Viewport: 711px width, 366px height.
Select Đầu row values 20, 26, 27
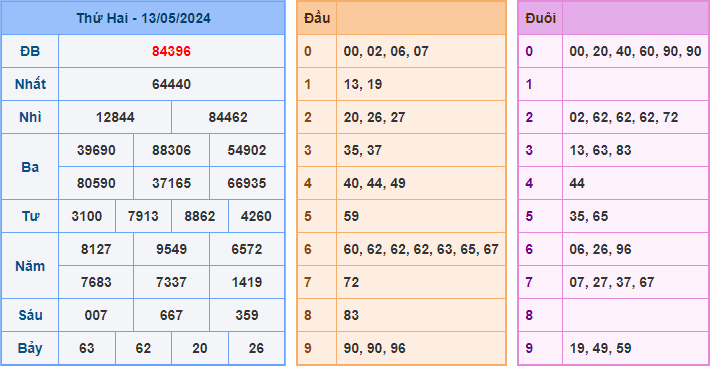tap(374, 117)
